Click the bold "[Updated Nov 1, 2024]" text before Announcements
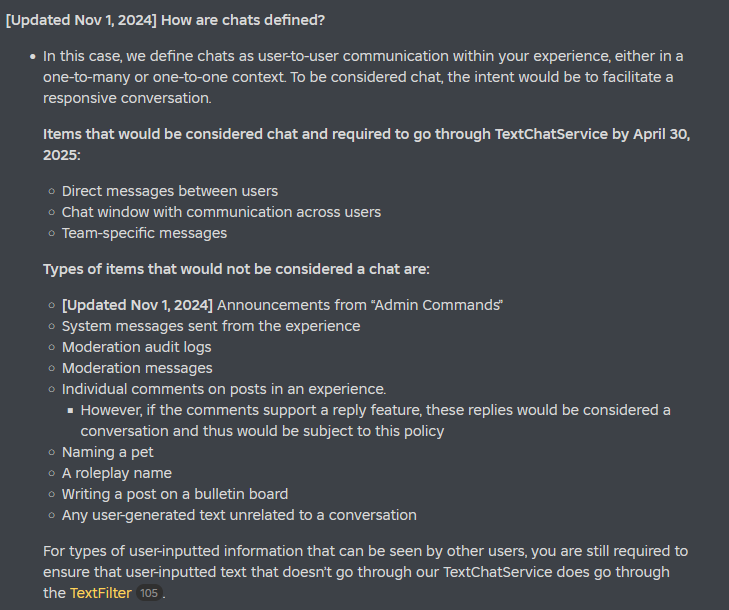729x610 pixels. (x=137, y=305)
